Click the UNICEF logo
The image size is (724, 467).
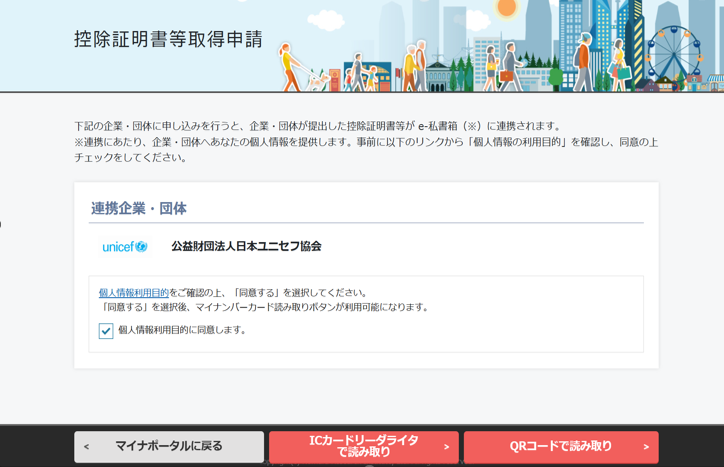[x=125, y=246]
